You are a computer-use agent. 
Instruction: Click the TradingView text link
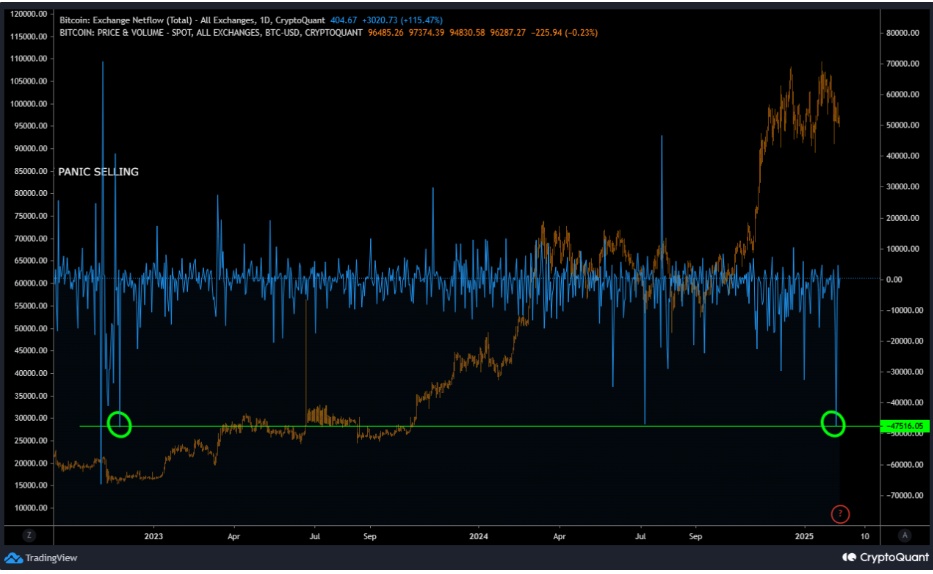[51, 558]
